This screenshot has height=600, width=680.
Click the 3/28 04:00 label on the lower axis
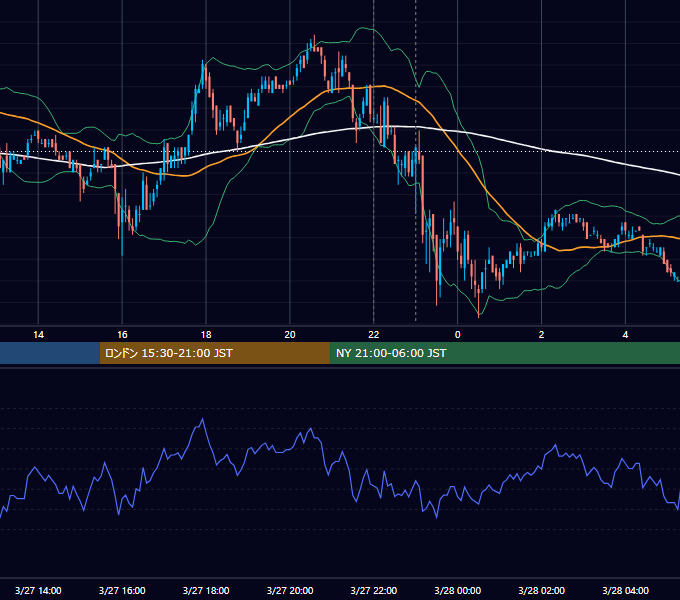(625, 590)
